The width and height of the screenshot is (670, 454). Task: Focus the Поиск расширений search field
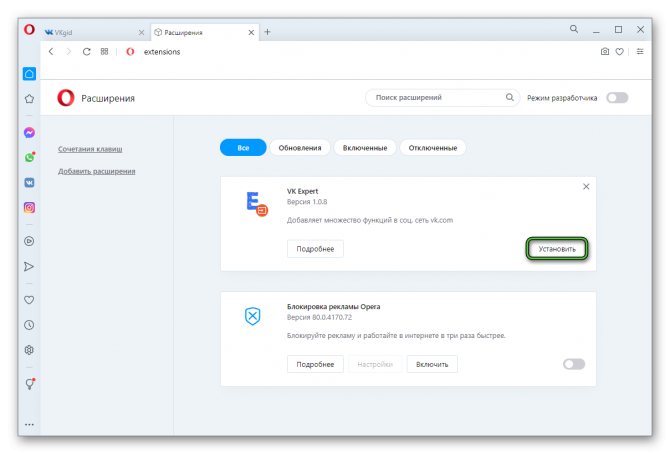click(442, 97)
